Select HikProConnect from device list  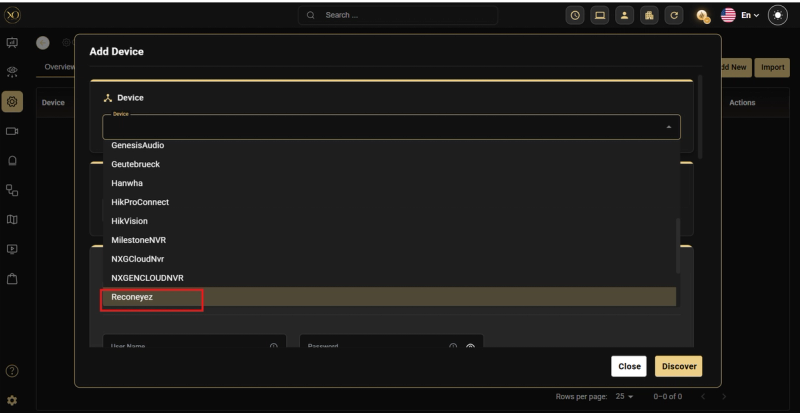click(x=390, y=202)
